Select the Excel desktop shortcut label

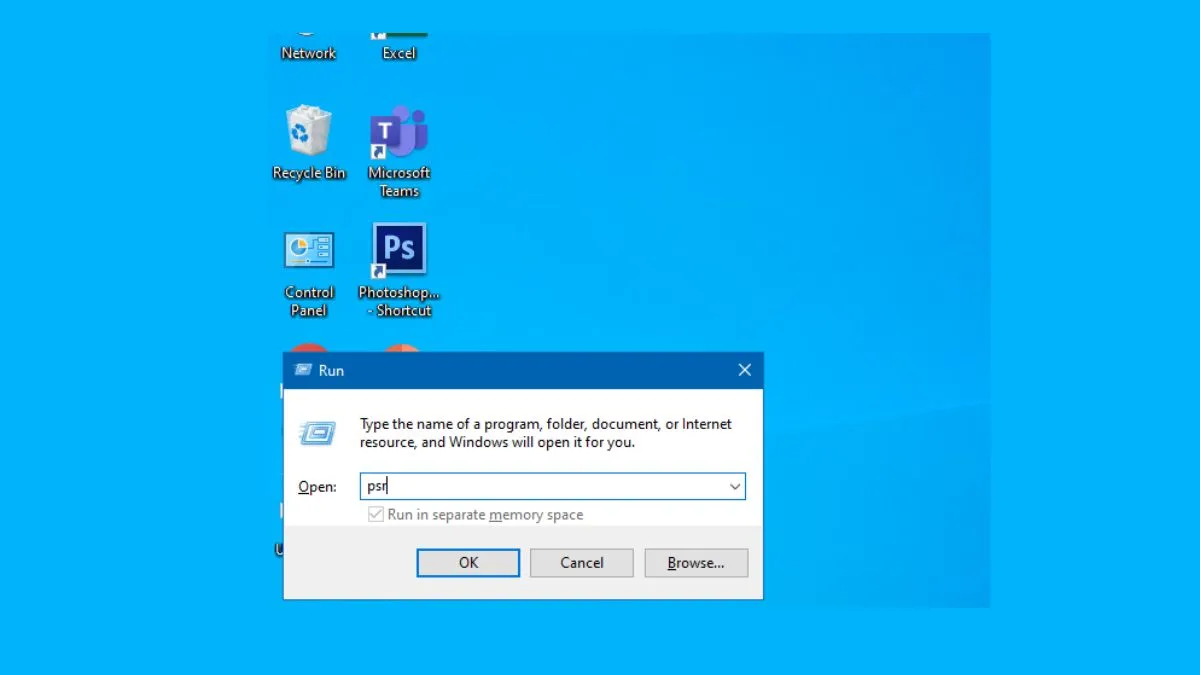[x=399, y=53]
